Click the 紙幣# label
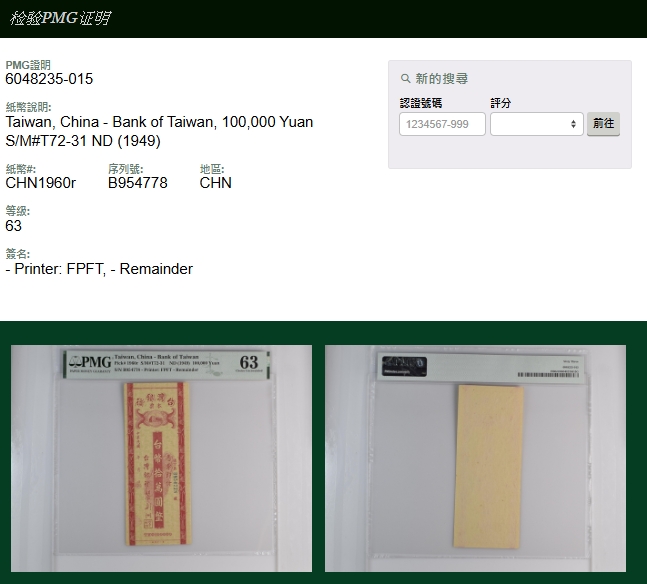The image size is (647, 584). tap(21, 169)
